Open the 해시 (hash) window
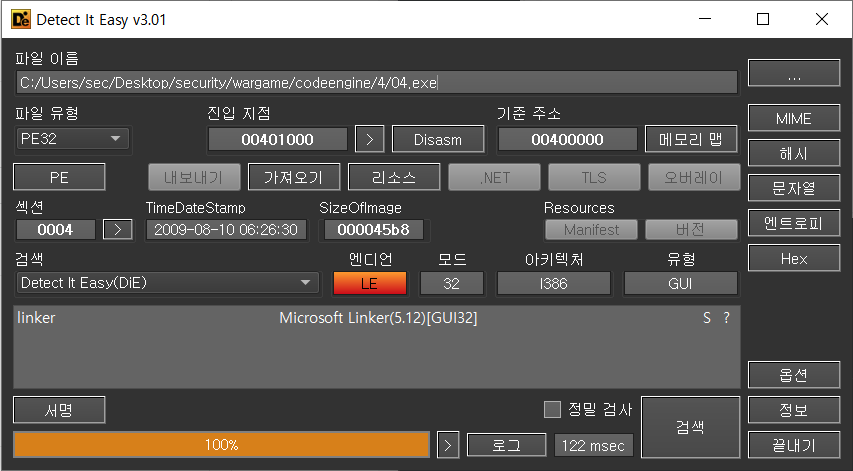This screenshot has width=853, height=471. [794, 153]
